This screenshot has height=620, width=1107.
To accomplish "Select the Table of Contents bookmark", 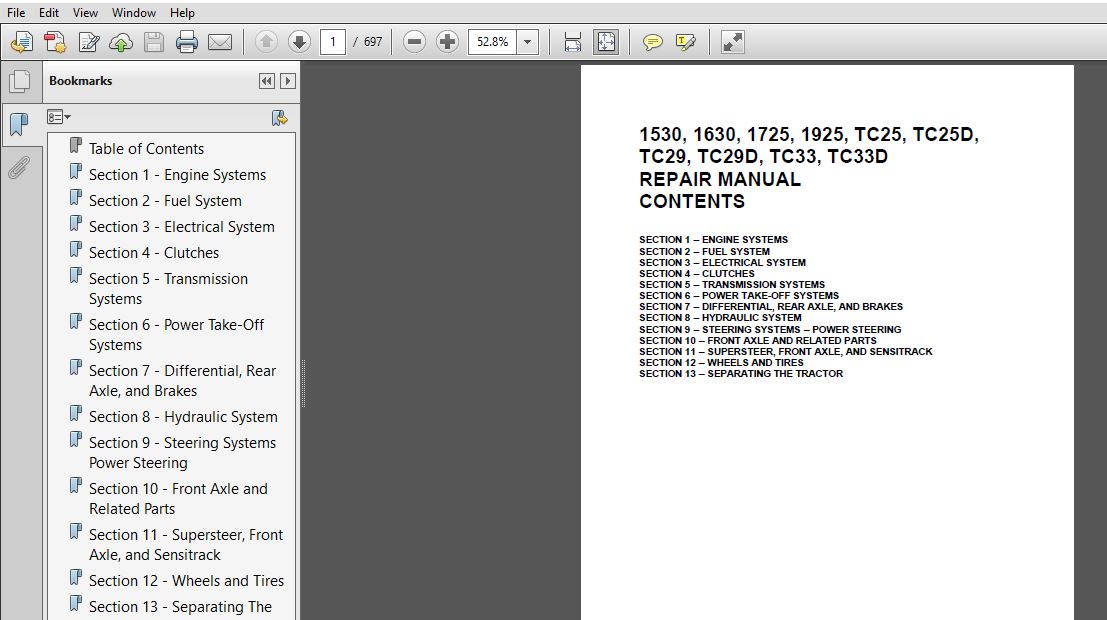I will (146, 149).
